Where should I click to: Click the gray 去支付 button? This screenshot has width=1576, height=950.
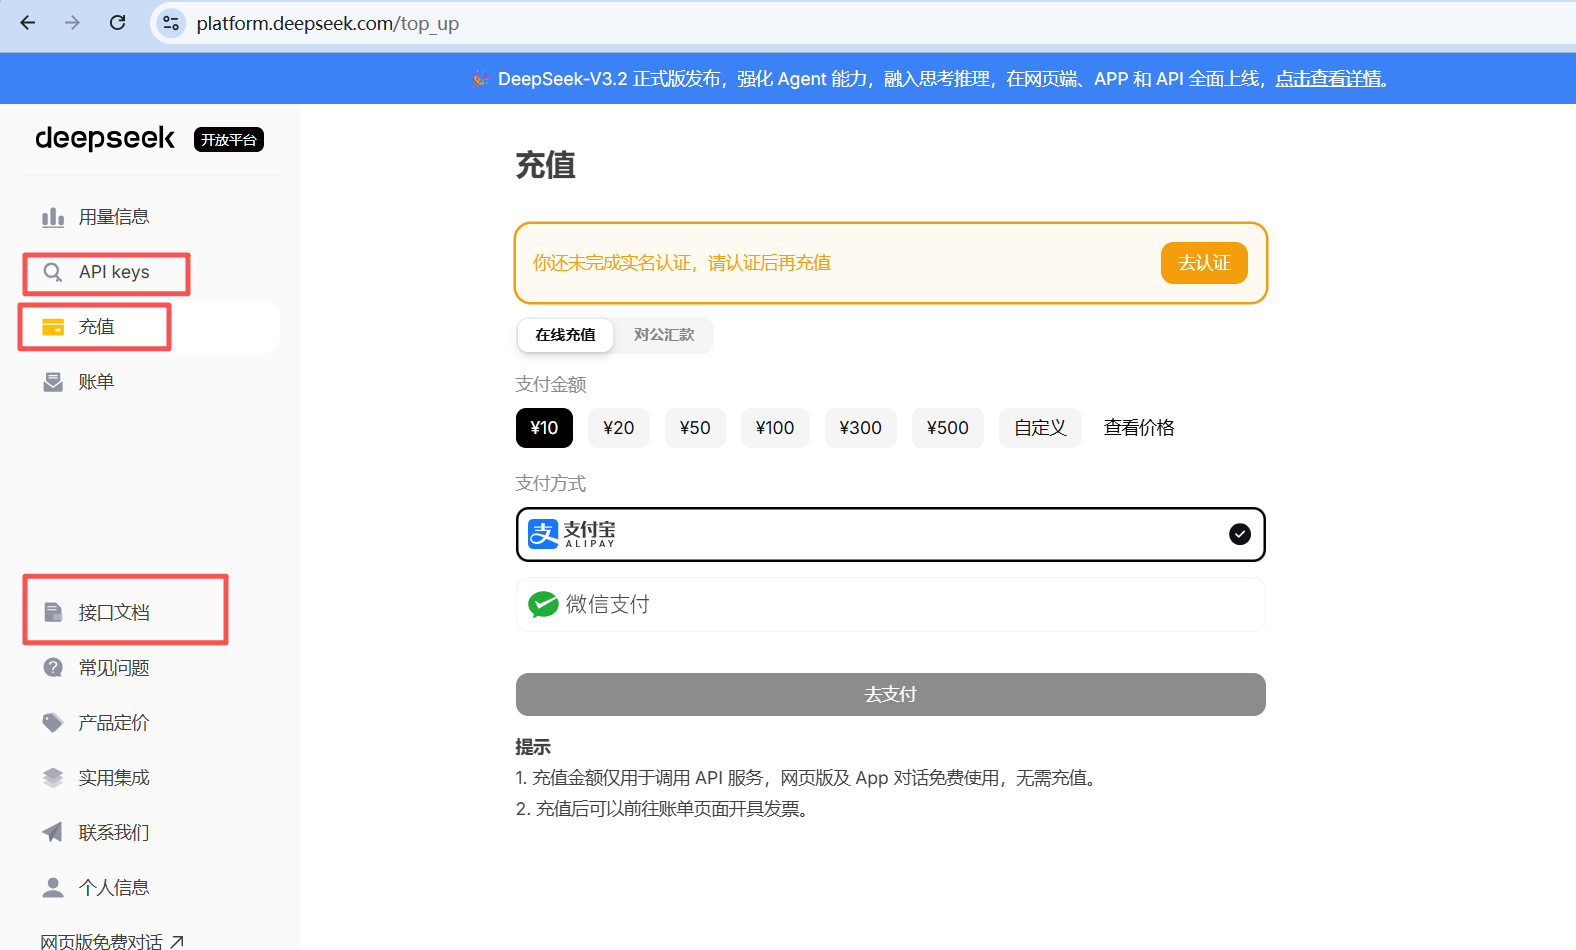pos(891,694)
